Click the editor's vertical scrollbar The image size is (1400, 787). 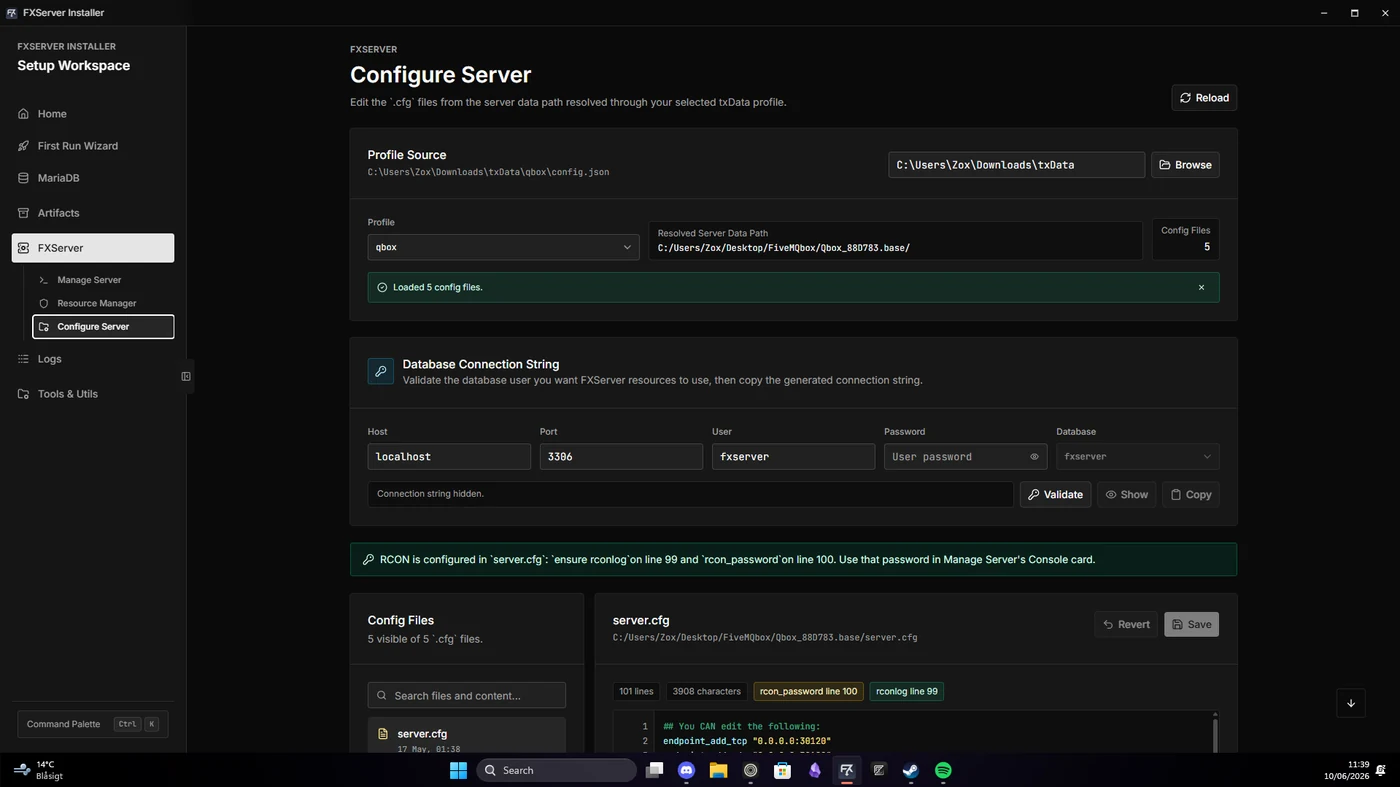[x=1216, y=733]
